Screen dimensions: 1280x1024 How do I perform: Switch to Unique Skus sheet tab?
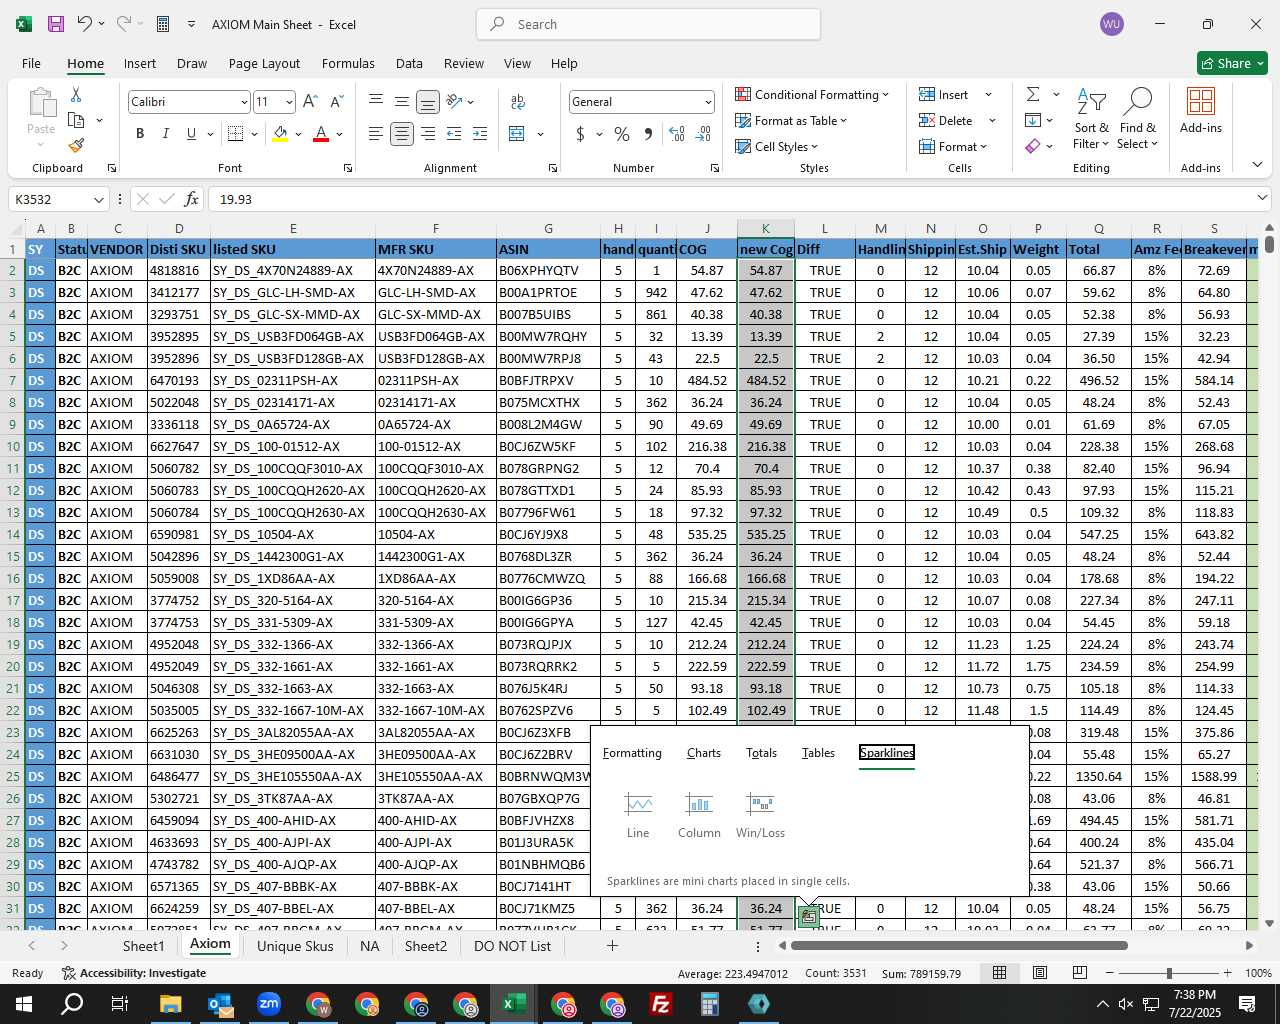tap(295, 946)
